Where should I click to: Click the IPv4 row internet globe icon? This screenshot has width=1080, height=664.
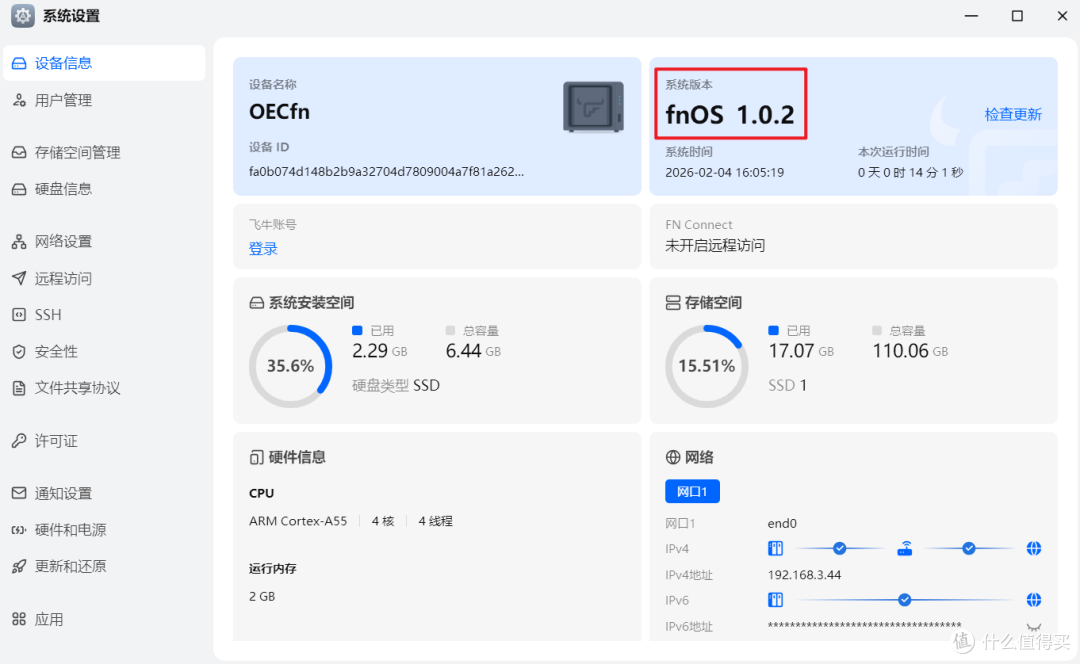click(x=1034, y=548)
